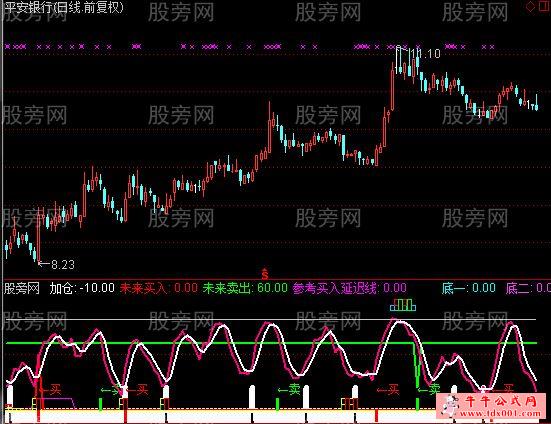551x424 pixels.
Task: Click the 加仓: -10.00 indicator value
Action: pyautogui.click(x=82, y=288)
